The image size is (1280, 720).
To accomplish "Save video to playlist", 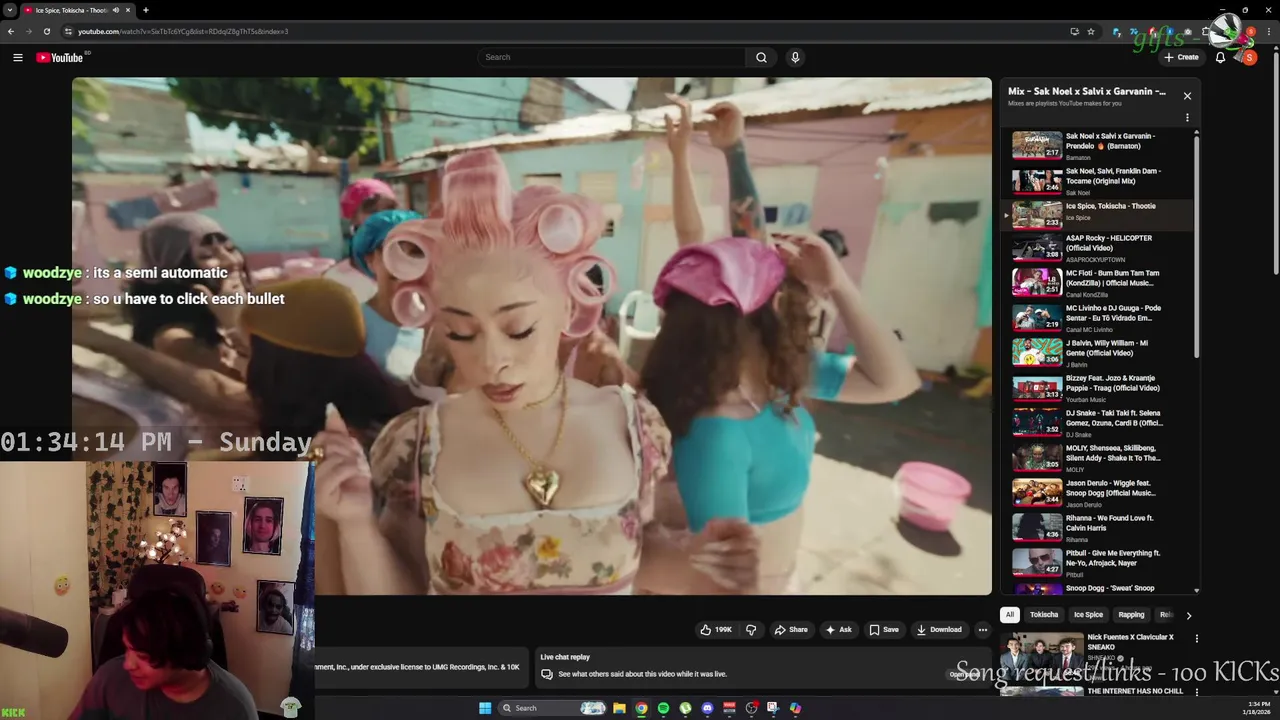I will (884, 630).
